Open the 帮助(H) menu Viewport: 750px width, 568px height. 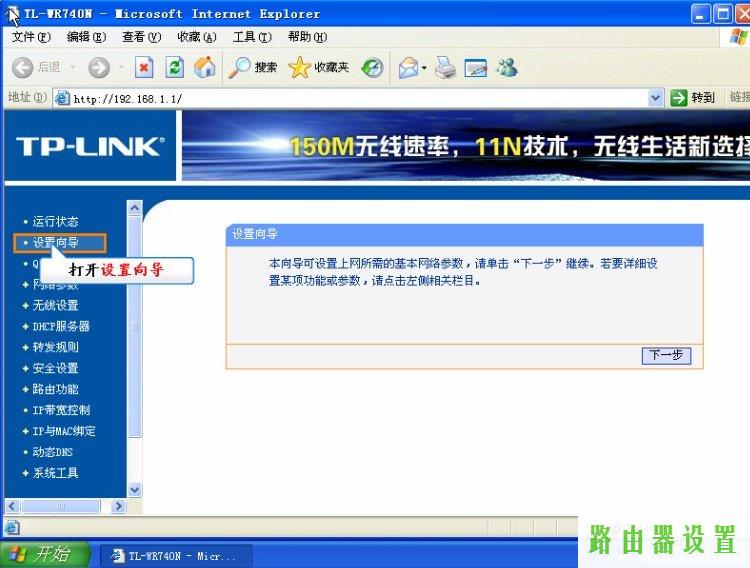307,37
